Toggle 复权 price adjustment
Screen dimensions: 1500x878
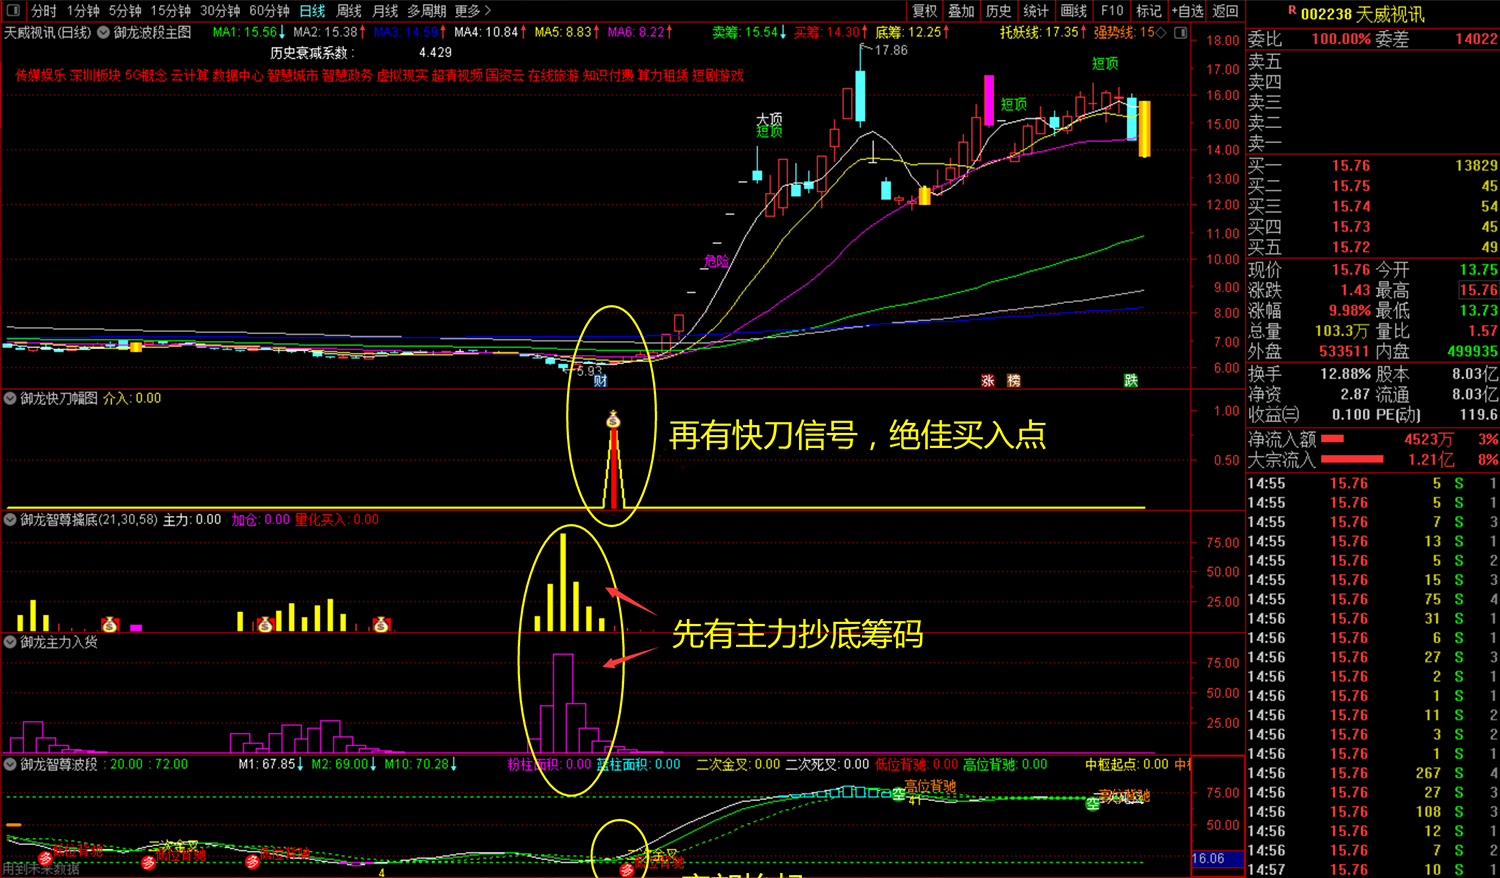923,11
